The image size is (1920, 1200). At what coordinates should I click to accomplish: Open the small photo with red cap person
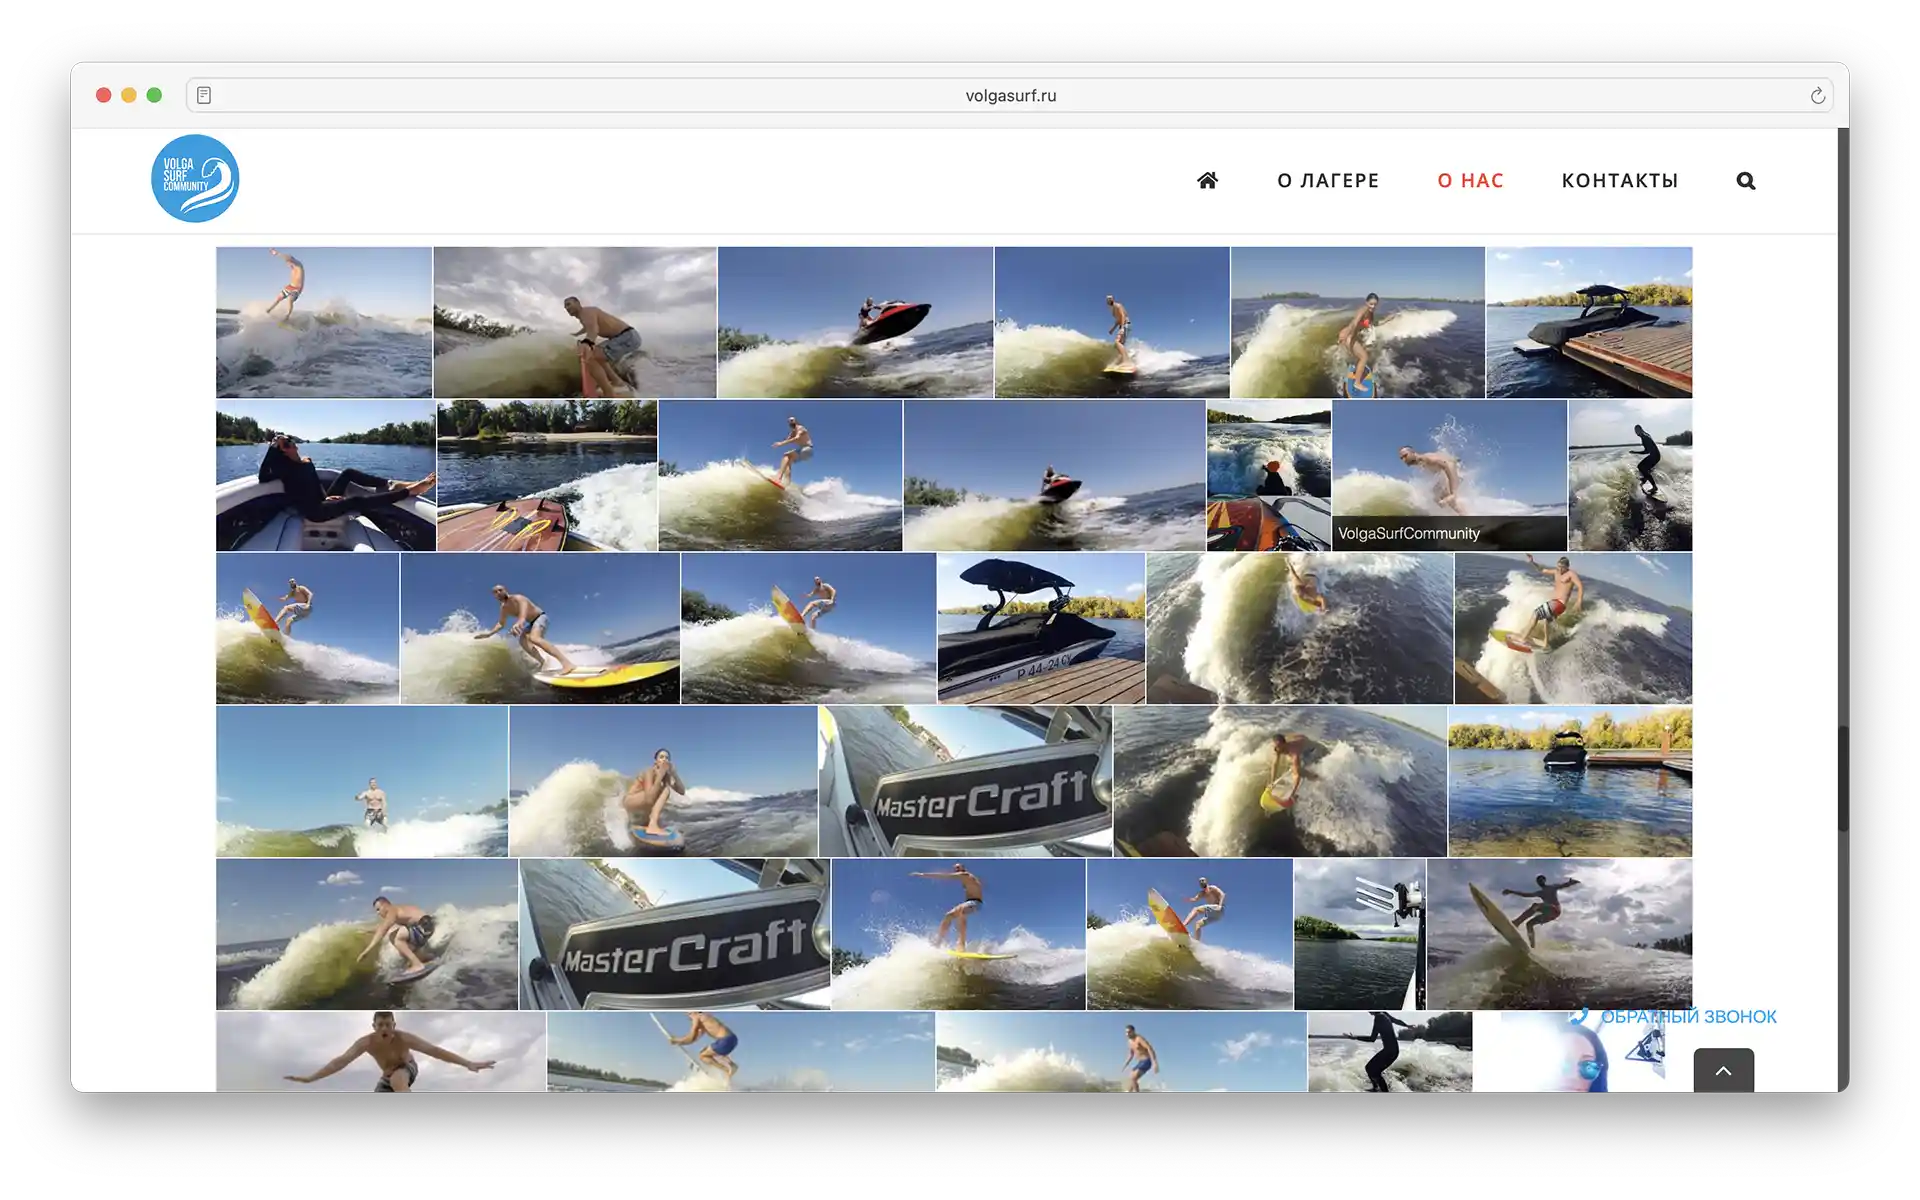click(x=1269, y=475)
